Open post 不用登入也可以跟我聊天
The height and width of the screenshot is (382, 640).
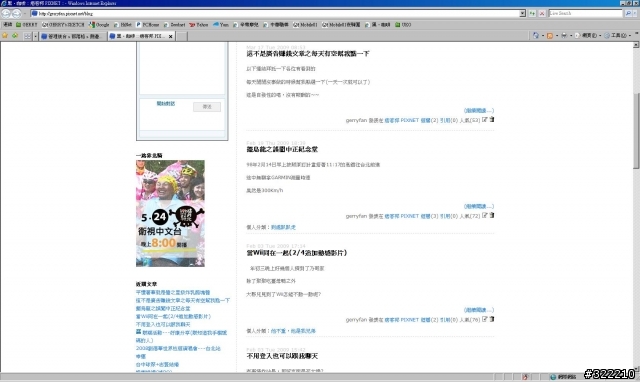coord(282,356)
